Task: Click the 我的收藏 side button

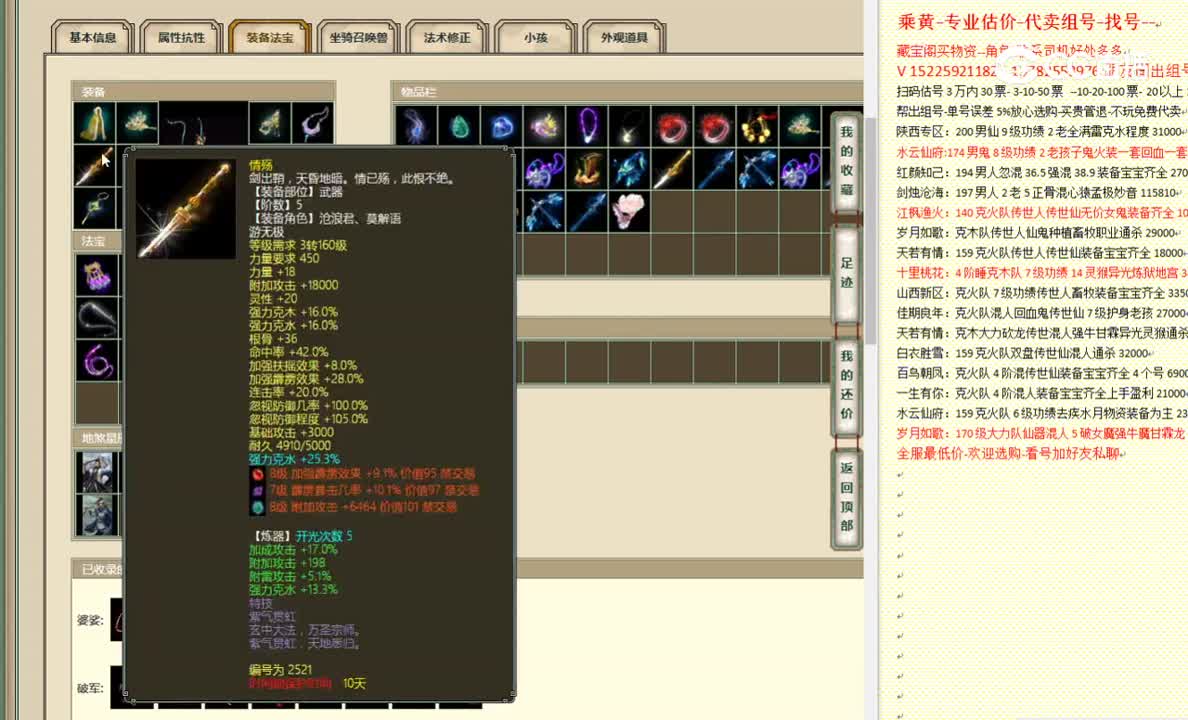Action: click(847, 161)
